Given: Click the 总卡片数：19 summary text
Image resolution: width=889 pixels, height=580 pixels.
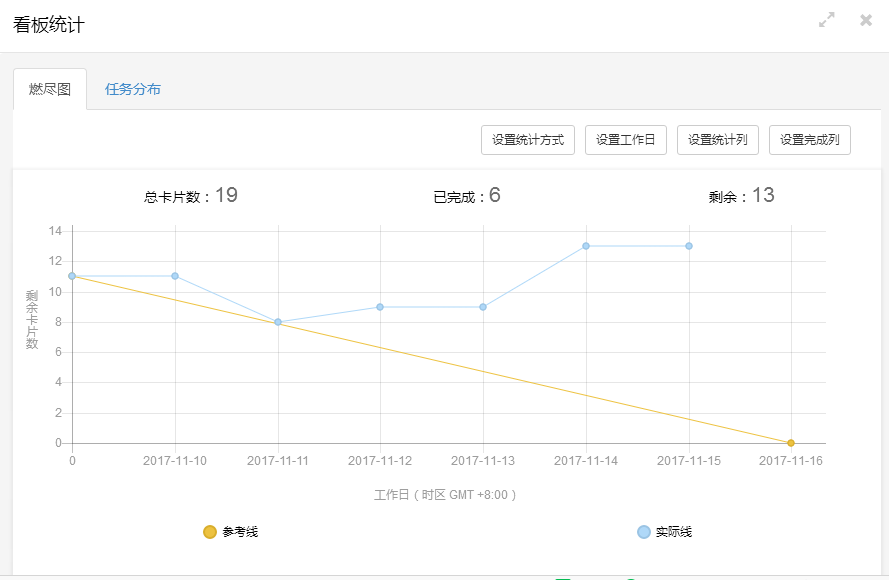Looking at the screenshot, I should (191, 196).
